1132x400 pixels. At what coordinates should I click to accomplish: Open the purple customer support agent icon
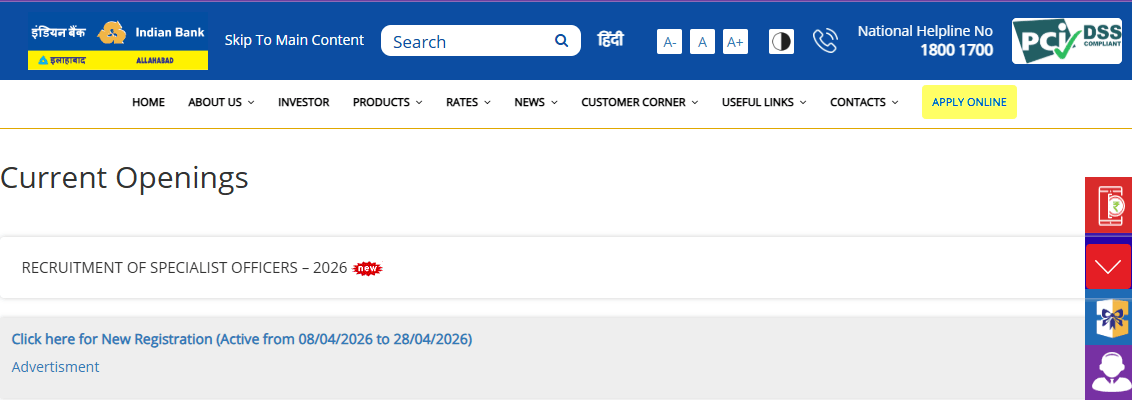tap(1108, 373)
